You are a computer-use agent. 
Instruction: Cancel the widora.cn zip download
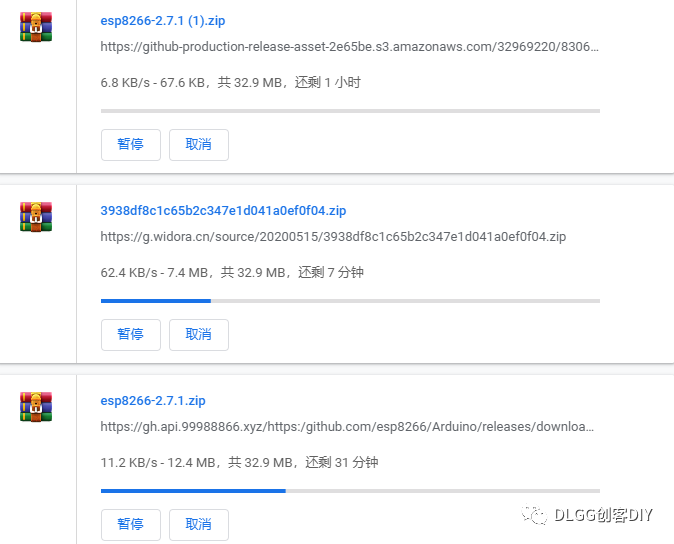[199, 335]
